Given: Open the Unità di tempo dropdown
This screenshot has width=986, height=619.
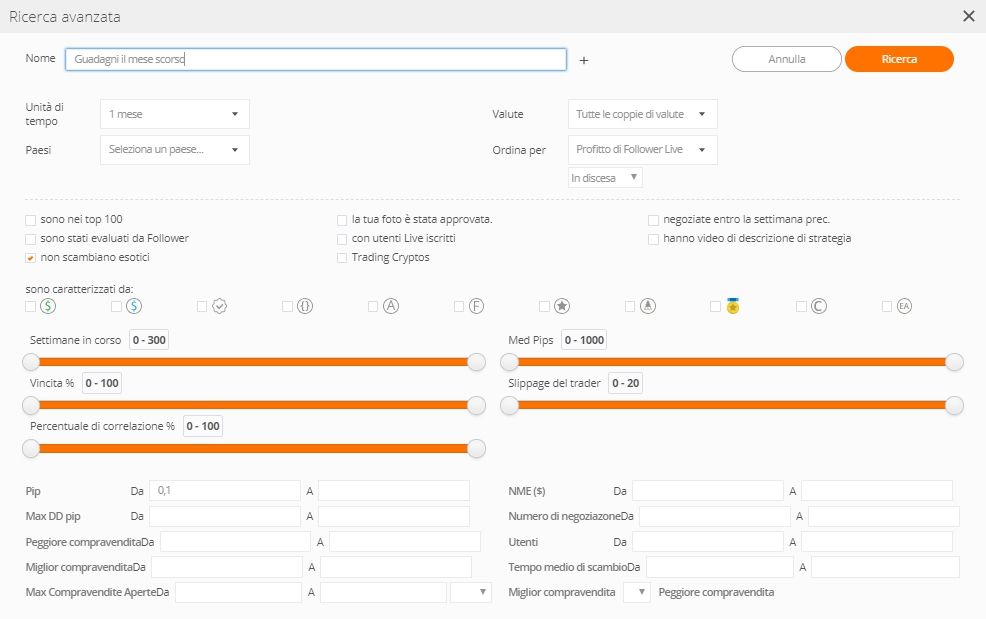Looking at the screenshot, I should pyautogui.click(x=175, y=114).
